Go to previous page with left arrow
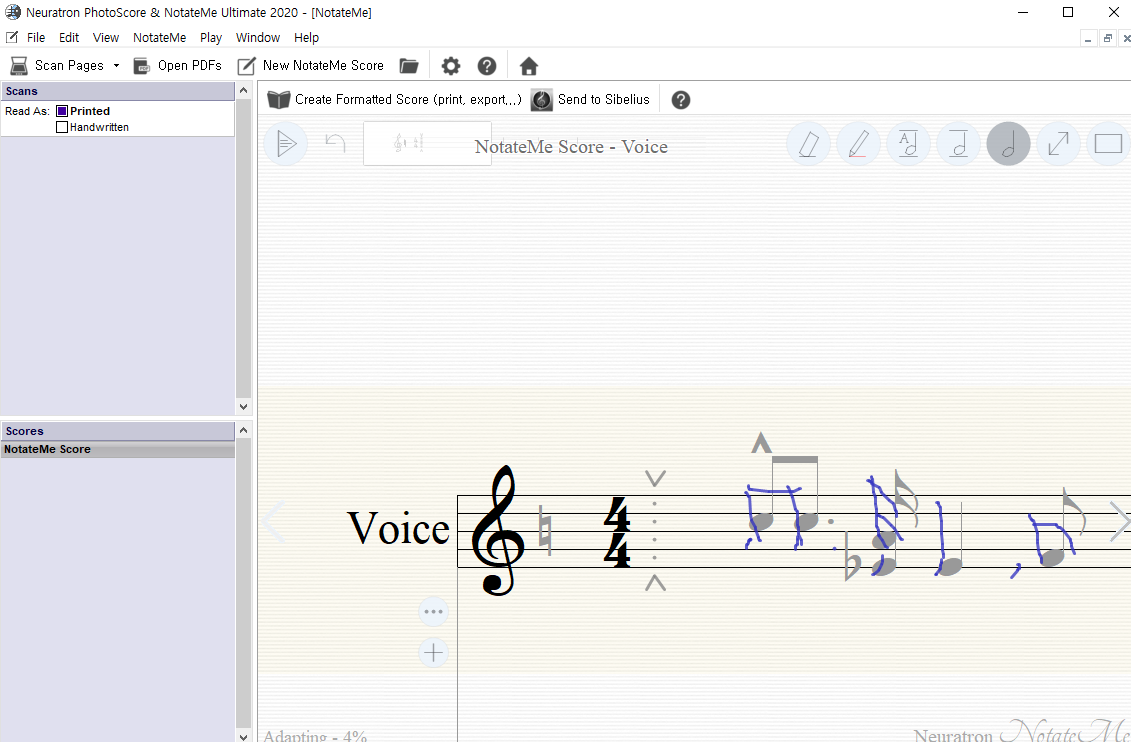 tap(275, 522)
